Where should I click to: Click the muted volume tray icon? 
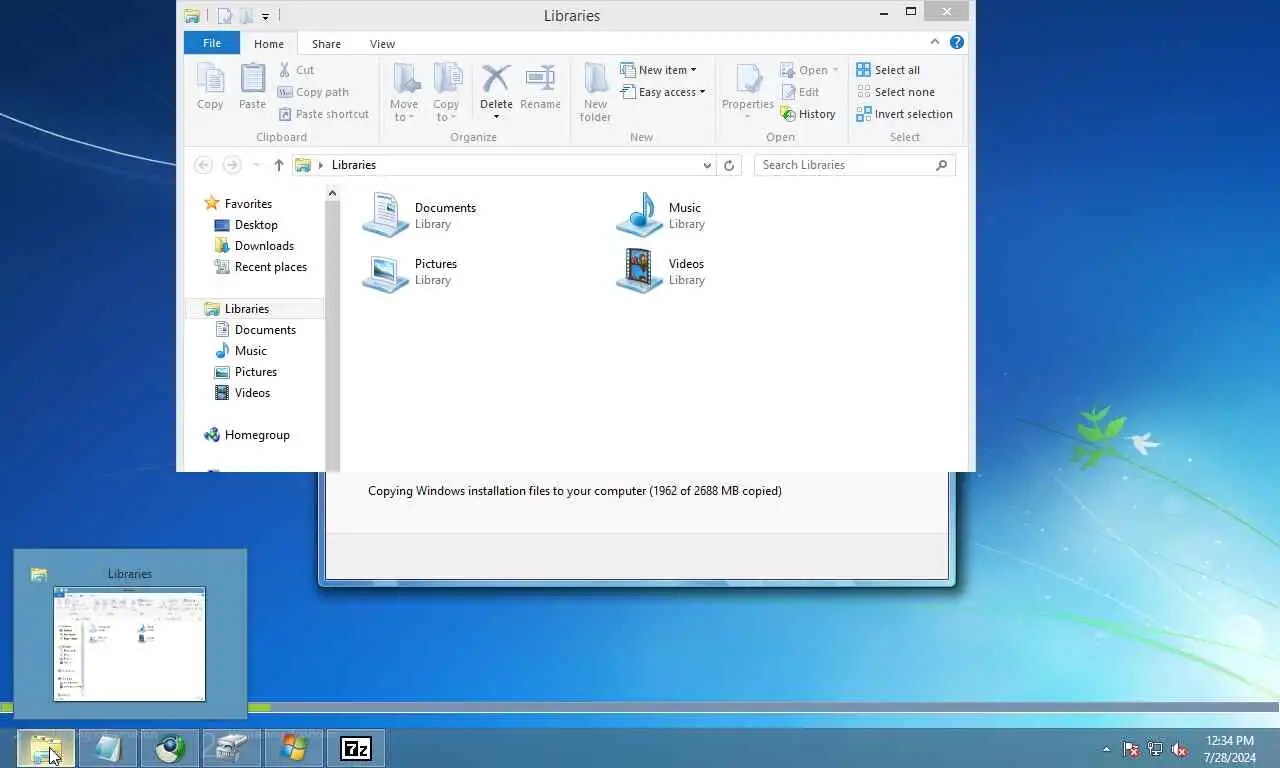1179,749
